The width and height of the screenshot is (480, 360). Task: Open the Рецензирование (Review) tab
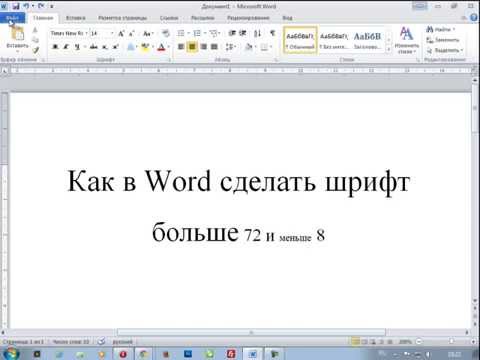pyautogui.click(x=248, y=18)
